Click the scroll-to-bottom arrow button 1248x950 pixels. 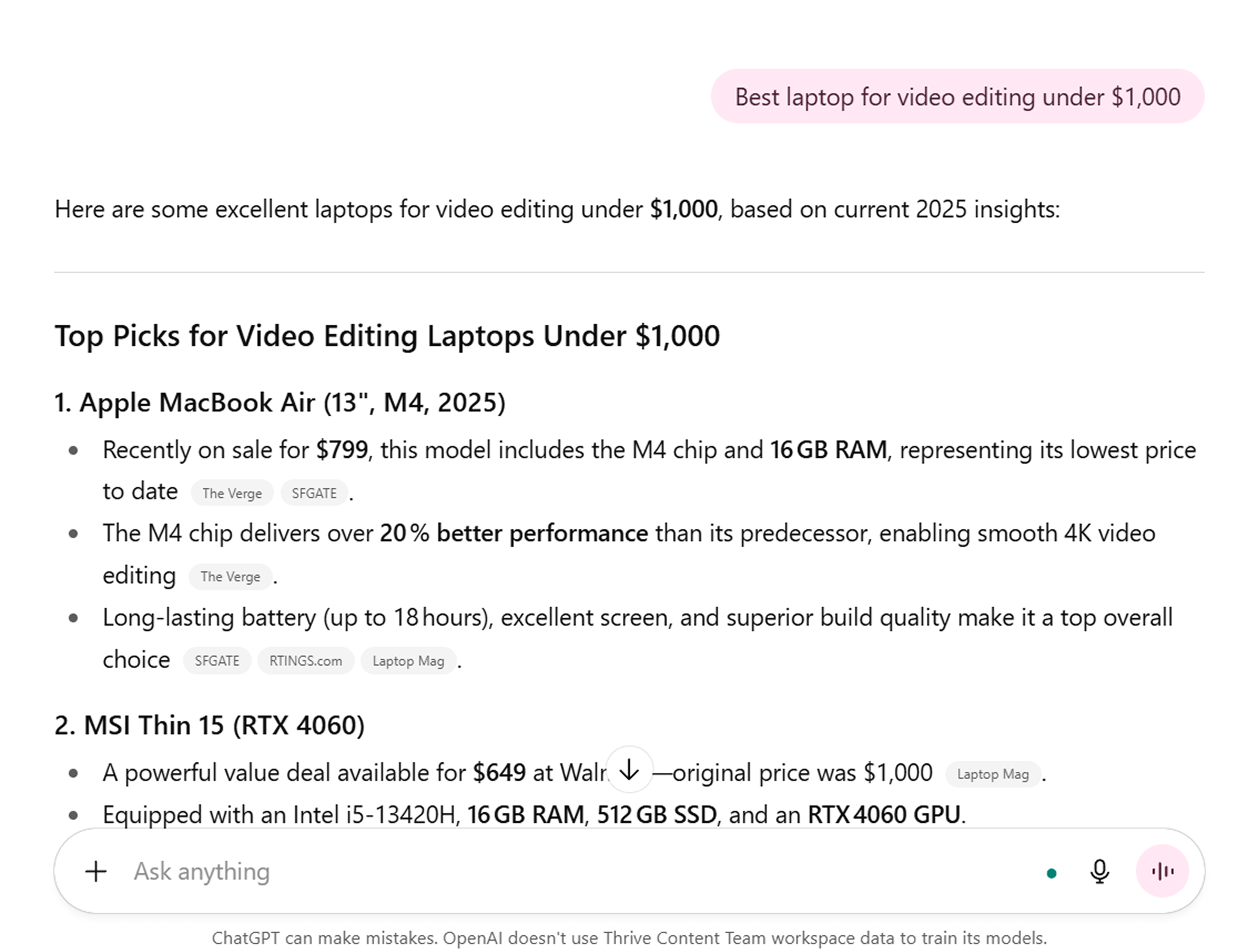click(x=630, y=769)
